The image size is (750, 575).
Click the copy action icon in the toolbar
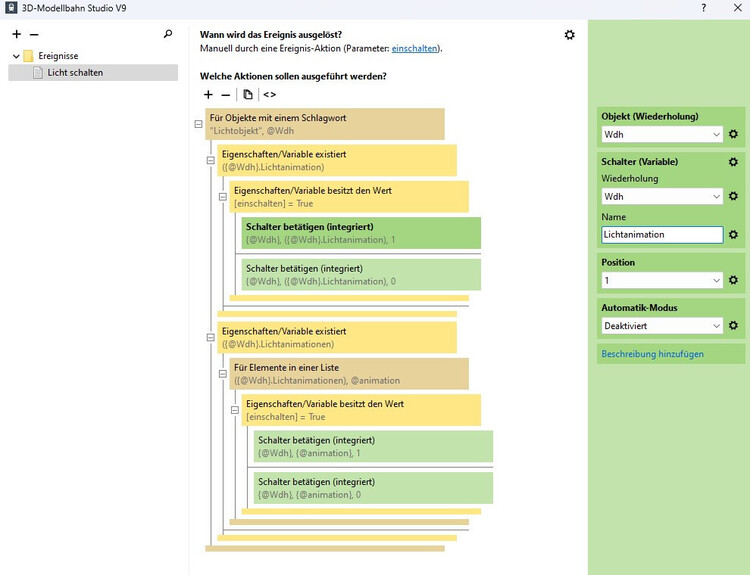[248, 94]
